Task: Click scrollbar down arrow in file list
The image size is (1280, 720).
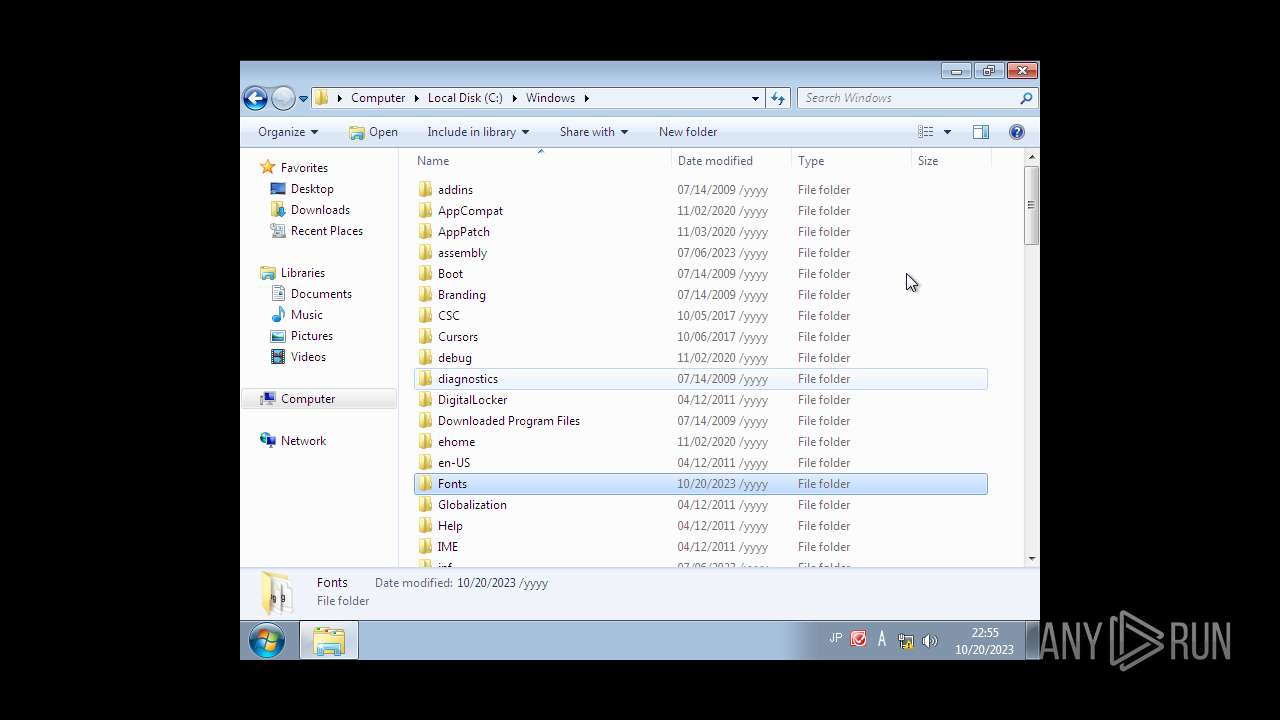Action: 1031,559
